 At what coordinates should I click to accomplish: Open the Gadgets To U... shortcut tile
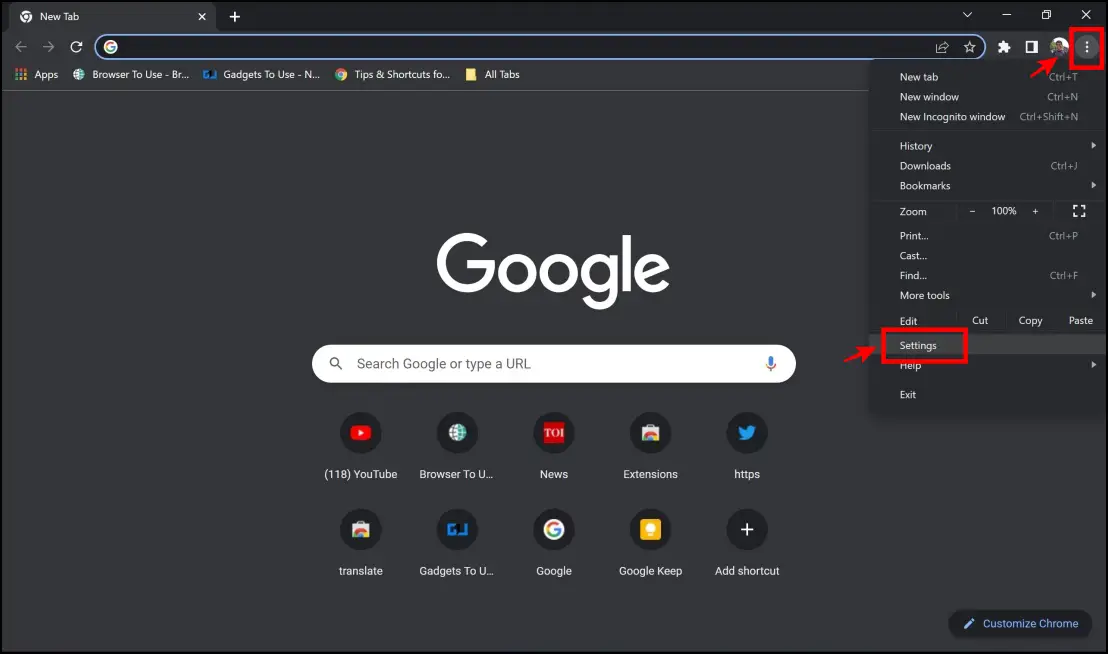pos(456,544)
